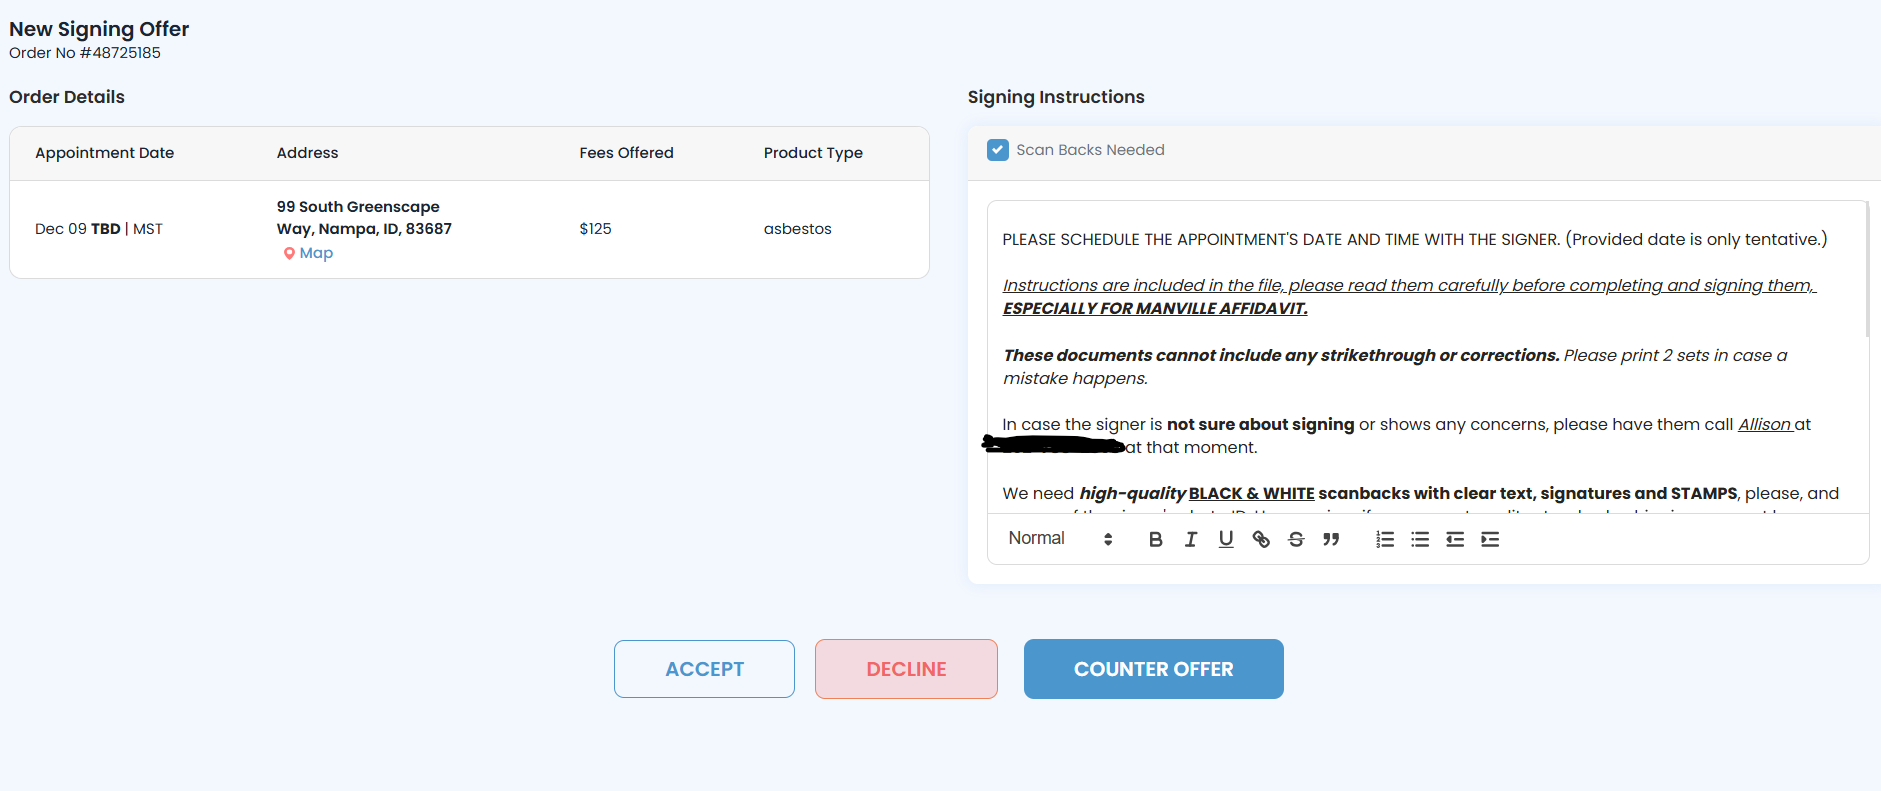The height and width of the screenshot is (791, 1881).
Task: Click the underlined Allison contact name
Action: click(x=1765, y=424)
